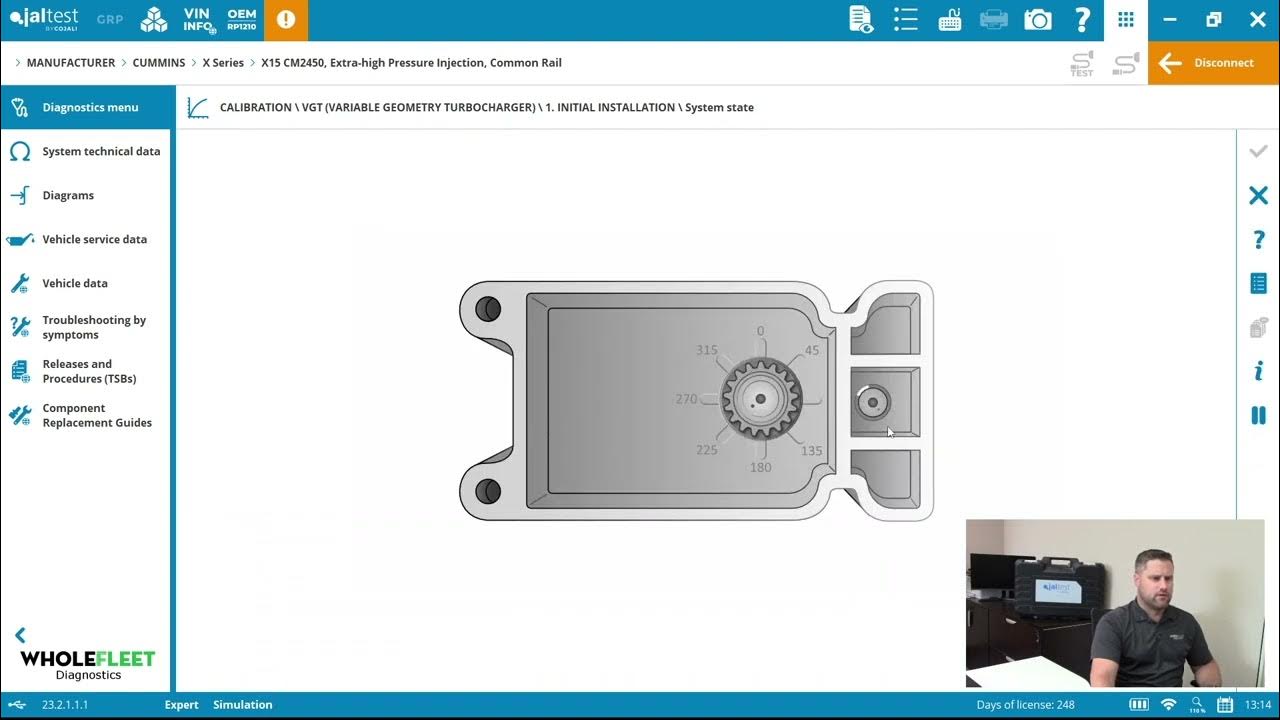The height and width of the screenshot is (720, 1280).
Task: Click the 315 degree marker label
Action: (707, 350)
